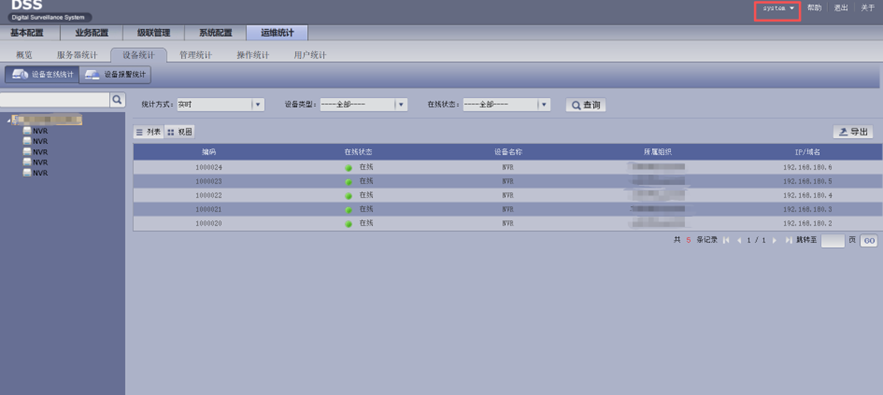Click green online dot for device 1000023

(x=349, y=182)
